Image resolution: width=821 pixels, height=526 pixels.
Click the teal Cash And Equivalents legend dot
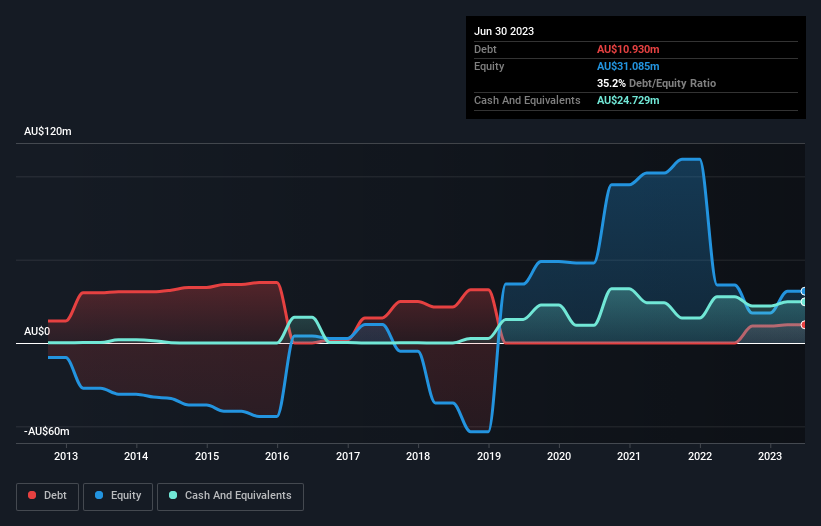(173, 495)
